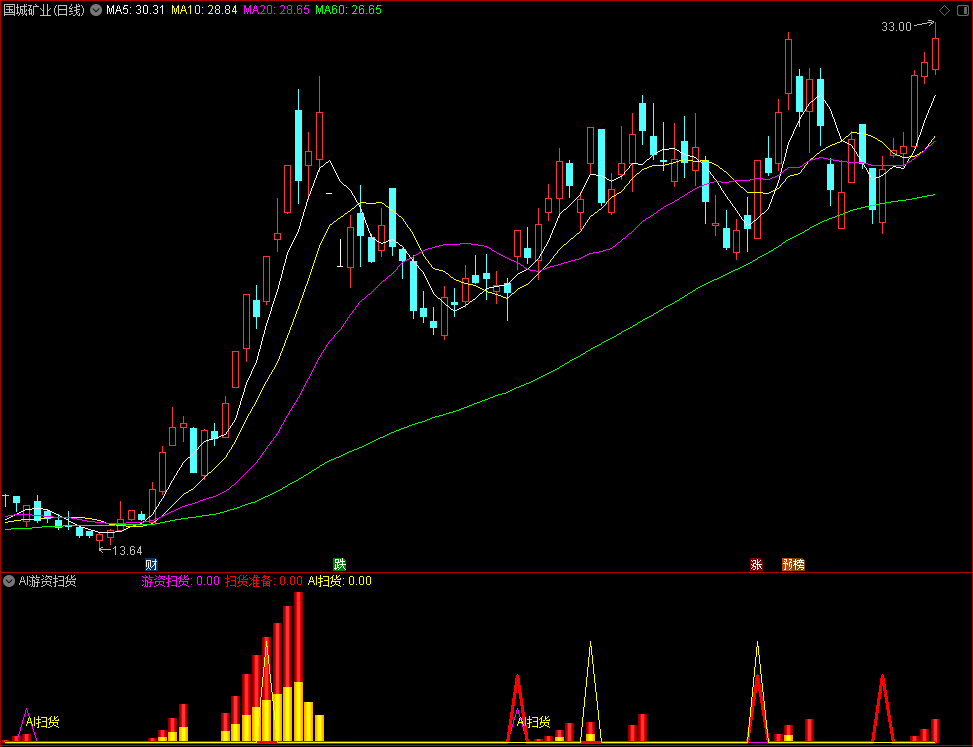Viewport: 973px width, 747px height.
Task: Click the orange 预榜 event marker
Action: click(x=794, y=564)
